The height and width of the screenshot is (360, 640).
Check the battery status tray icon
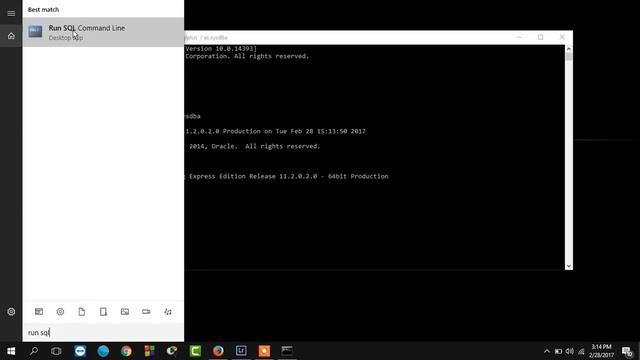click(558, 351)
